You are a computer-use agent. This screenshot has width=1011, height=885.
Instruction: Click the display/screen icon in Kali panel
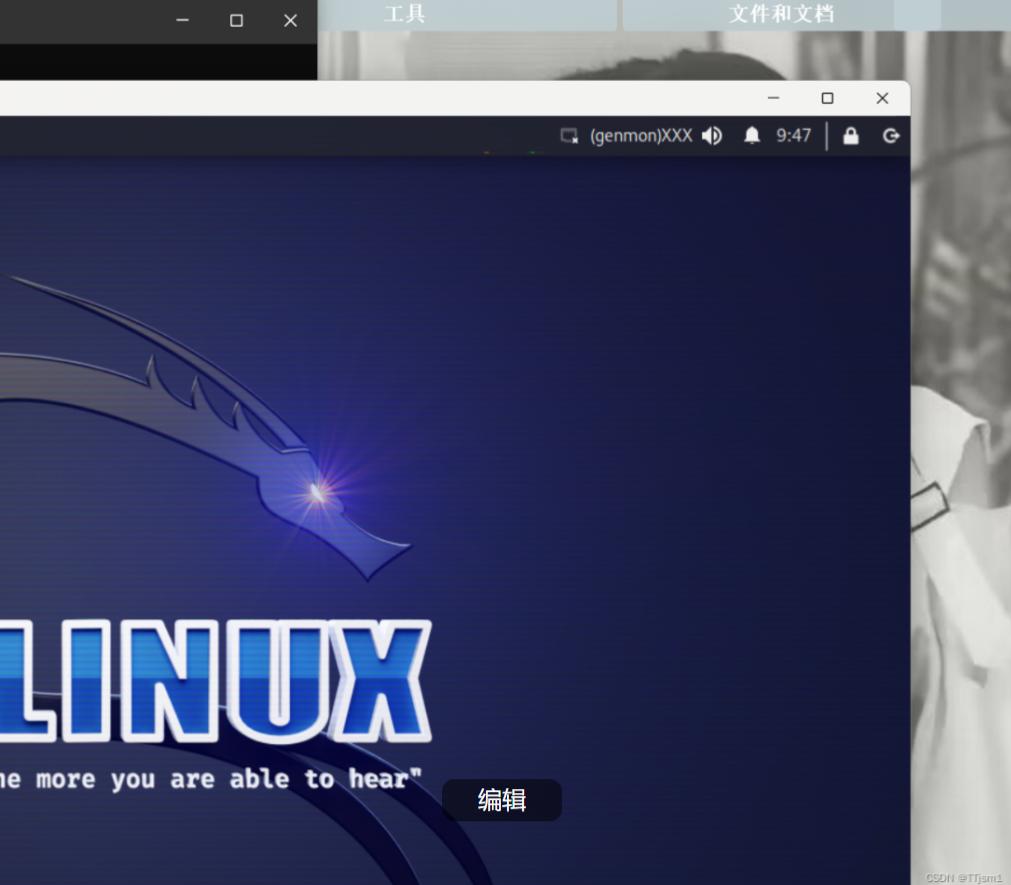pyautogui.click(x=569, y=136)
